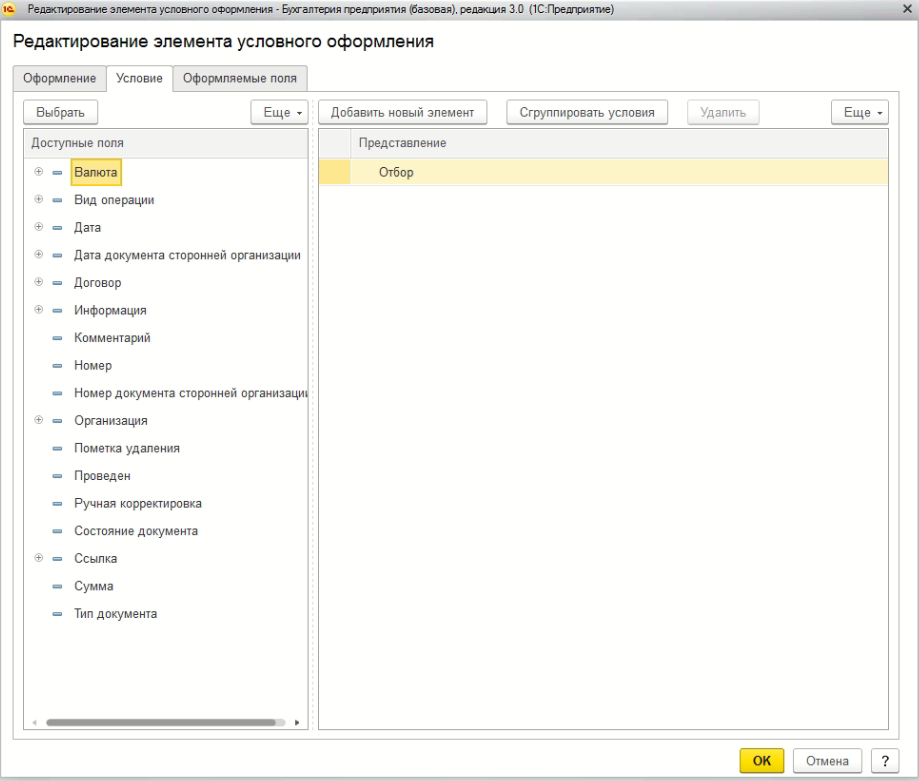Click the Добавить новый элемент button
This screenshot has width=919, height=781.
[402, 113]
